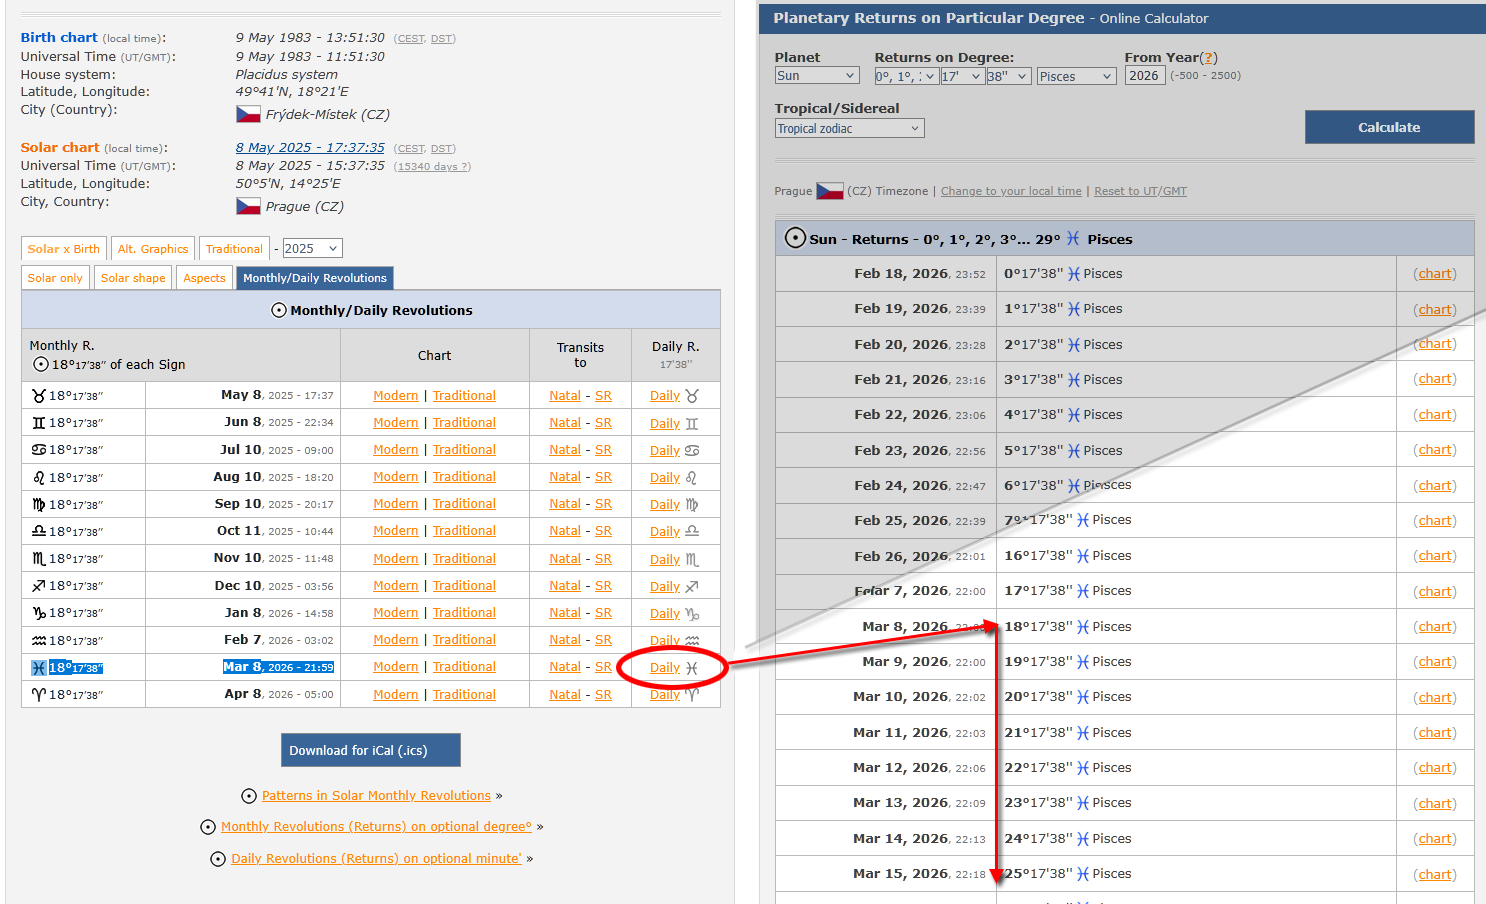Click the Sun icon beside Monthly/Daily Revolutions title
Viewport: 1486px width, 904px height.
(x=279, y=311)
